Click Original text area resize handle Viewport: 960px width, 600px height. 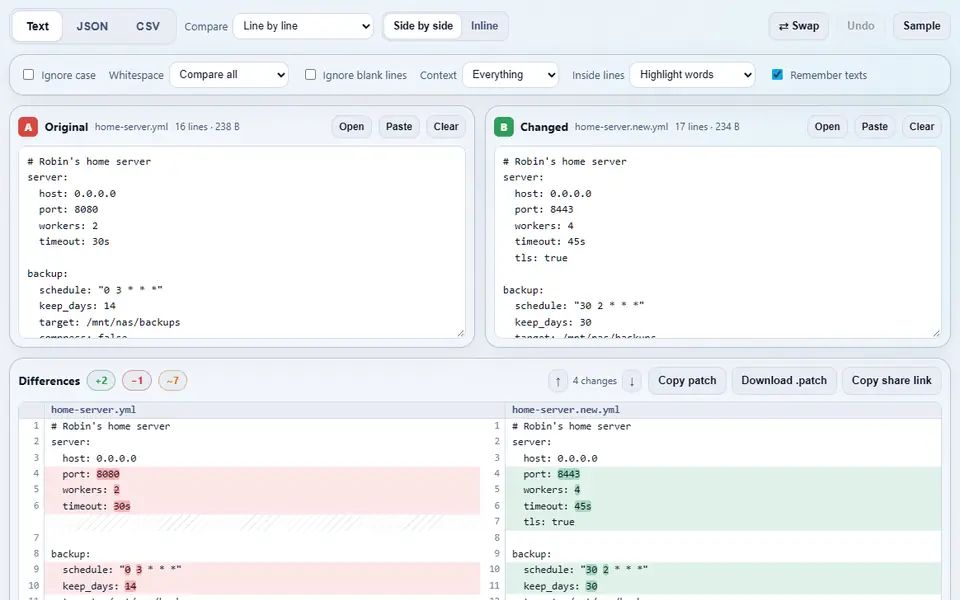coord(460,333)
